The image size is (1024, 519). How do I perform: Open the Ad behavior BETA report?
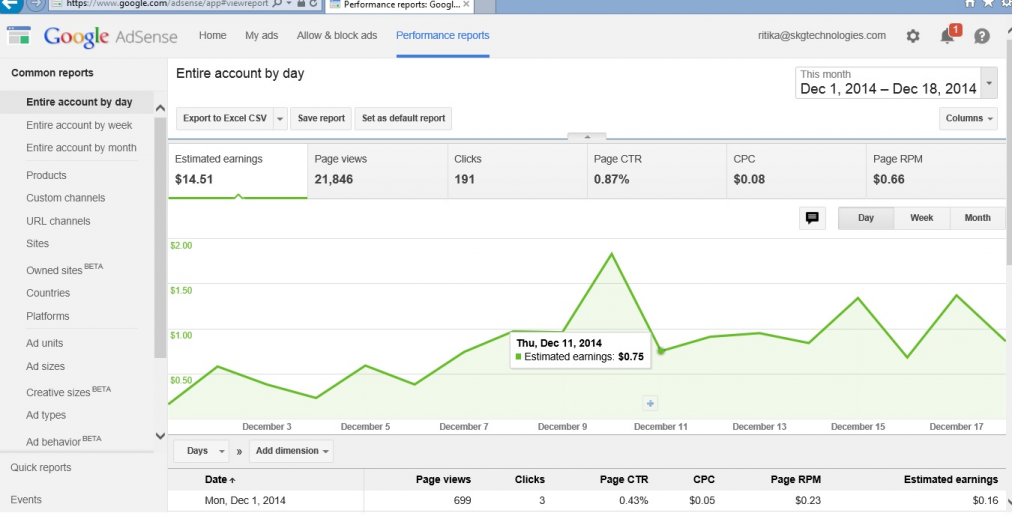(x=63, y=441)
